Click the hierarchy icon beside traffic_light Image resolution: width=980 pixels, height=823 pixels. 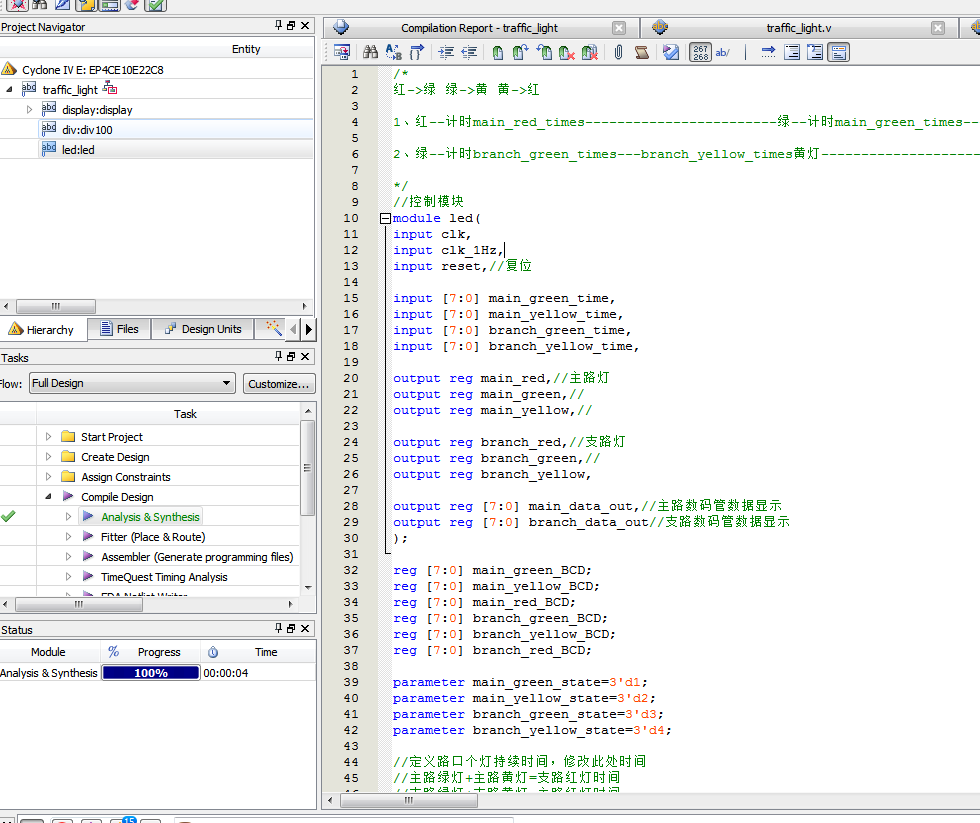(110, 87)
